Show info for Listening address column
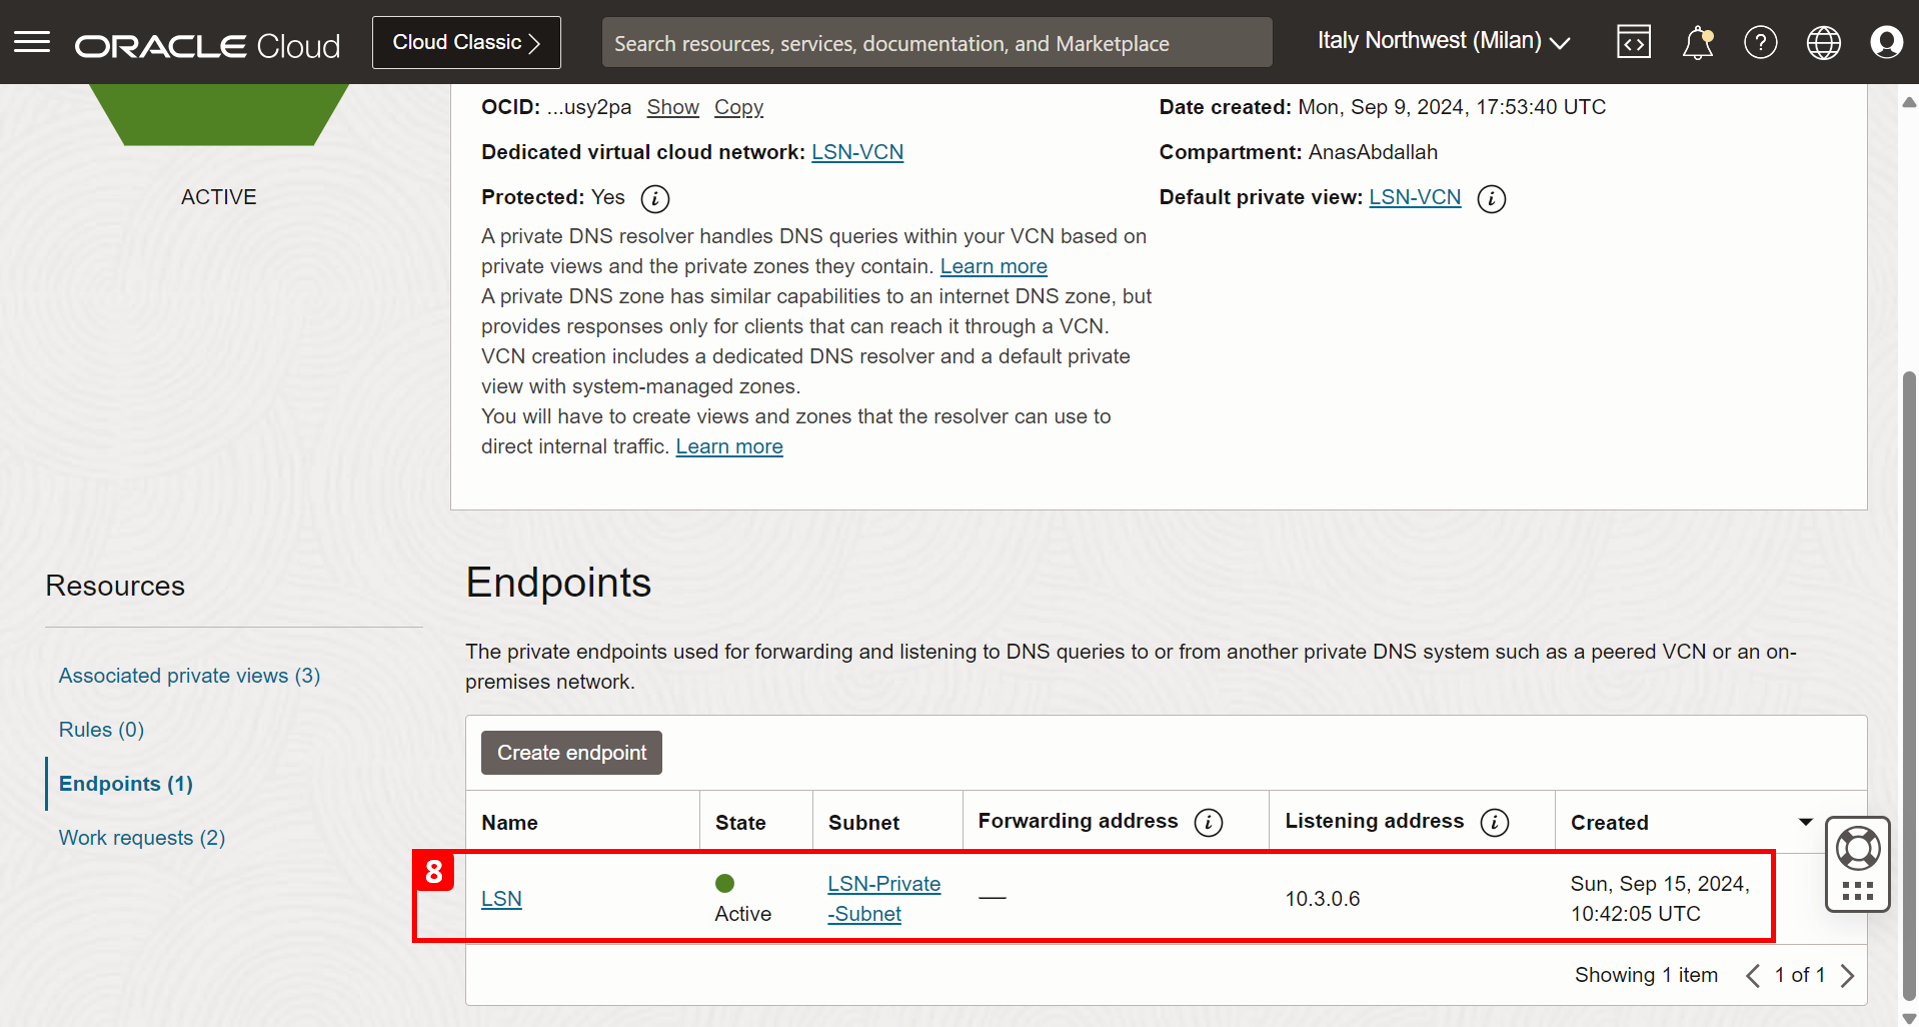 click(x=1494, y=822)
